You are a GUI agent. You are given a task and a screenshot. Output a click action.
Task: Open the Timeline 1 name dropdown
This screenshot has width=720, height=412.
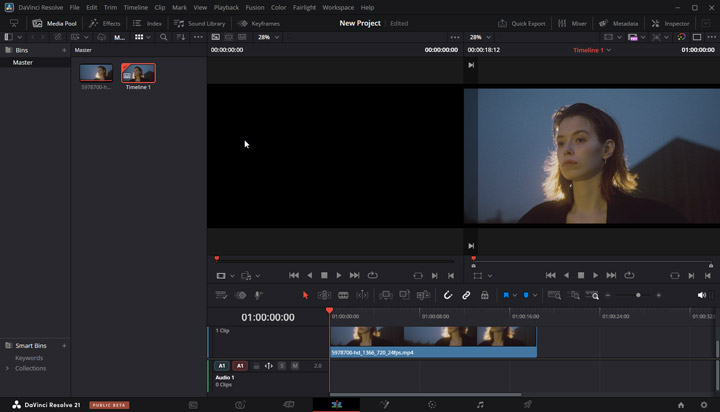coord(592,50)
